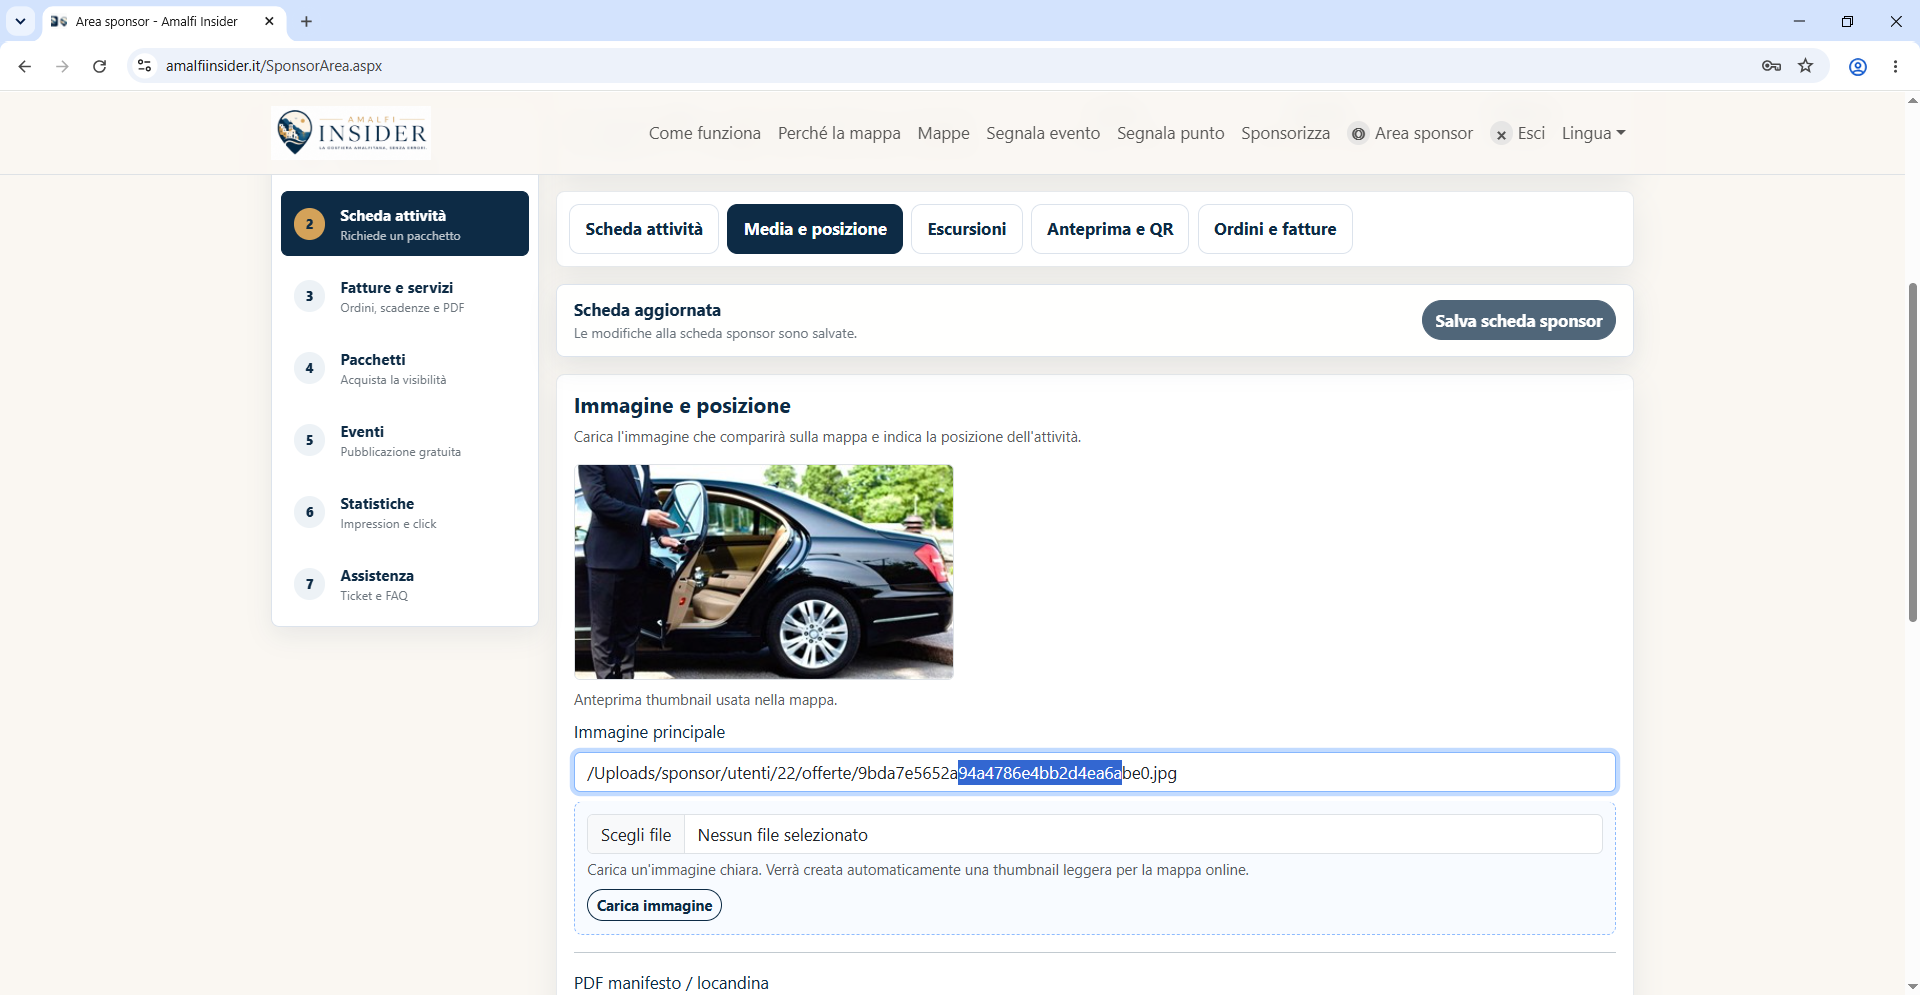Switch to the Scheda attività tab
The width and height of the screenshot is (1920, 995).
(644, 229)
